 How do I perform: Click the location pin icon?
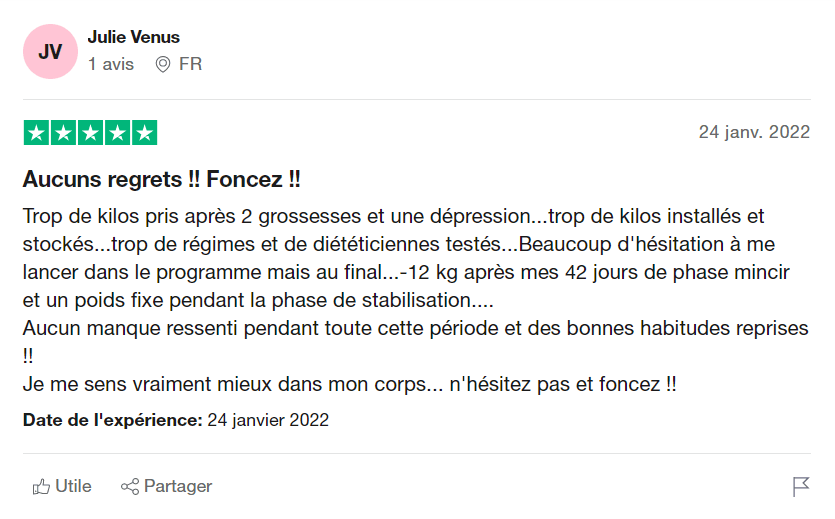point(163,64)
